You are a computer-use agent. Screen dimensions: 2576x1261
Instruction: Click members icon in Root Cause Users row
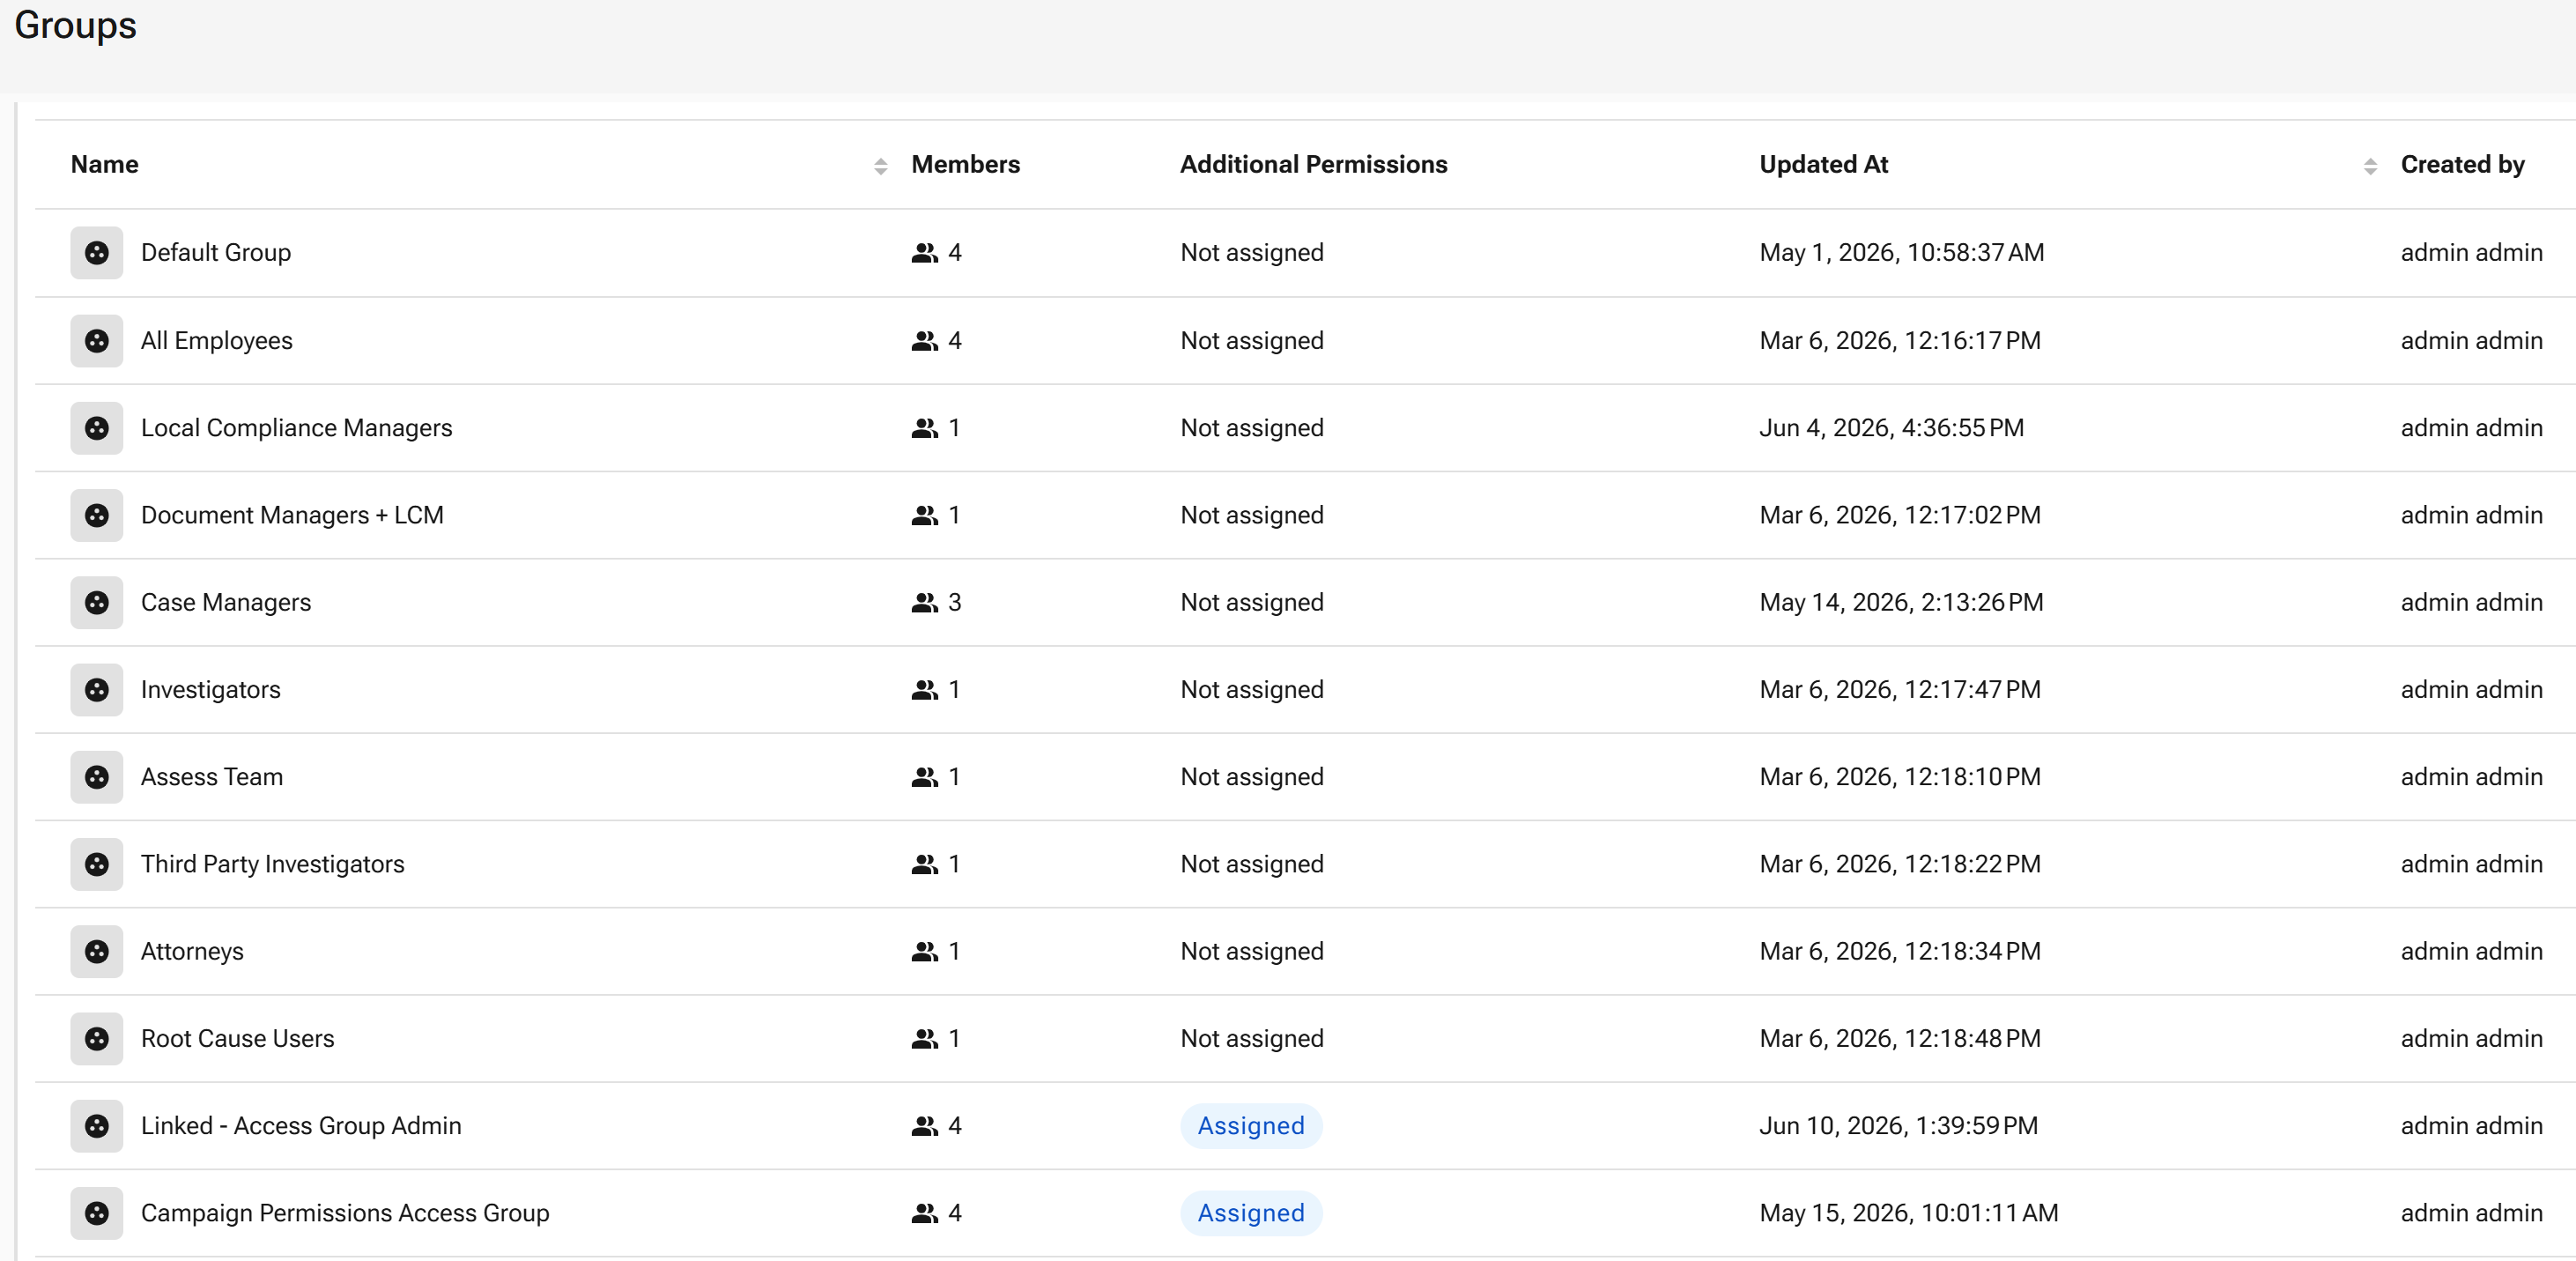point(925,1039)
